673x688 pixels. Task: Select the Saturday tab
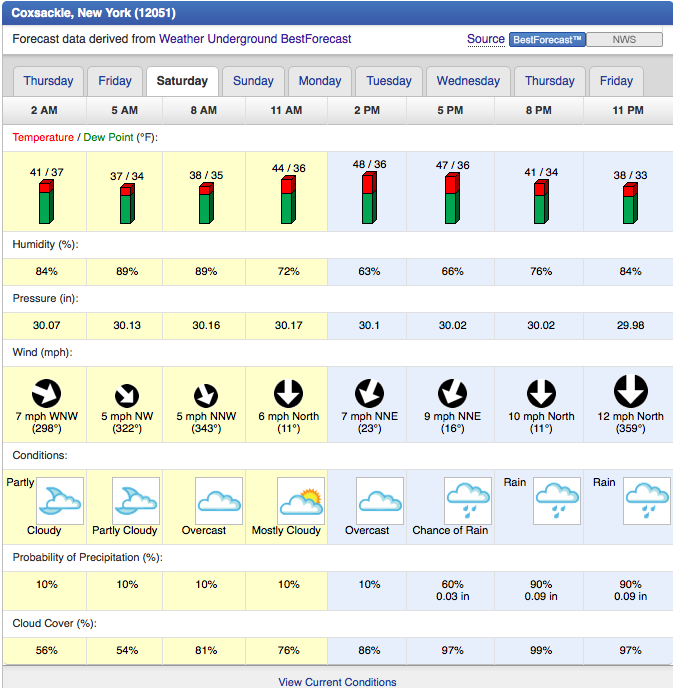coord(182,81)
